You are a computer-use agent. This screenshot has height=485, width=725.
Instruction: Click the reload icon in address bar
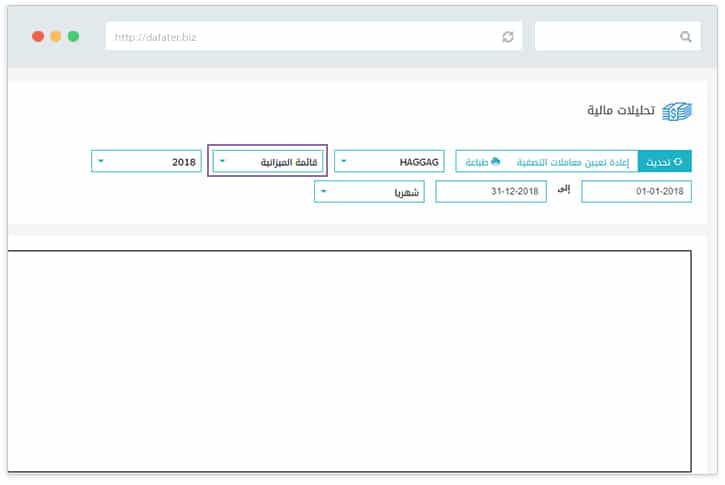point(508,37)
